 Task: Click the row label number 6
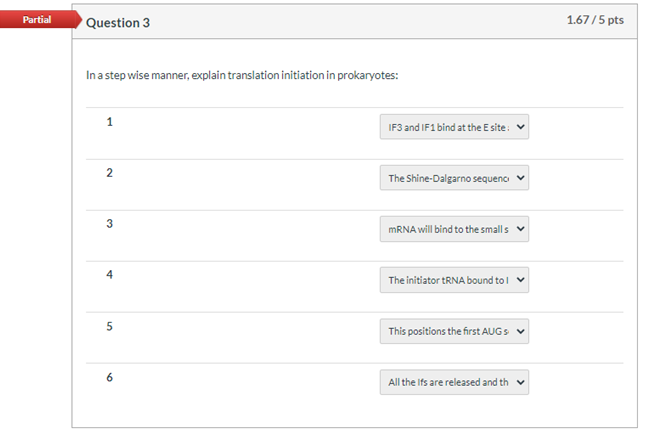pos(110,377)
